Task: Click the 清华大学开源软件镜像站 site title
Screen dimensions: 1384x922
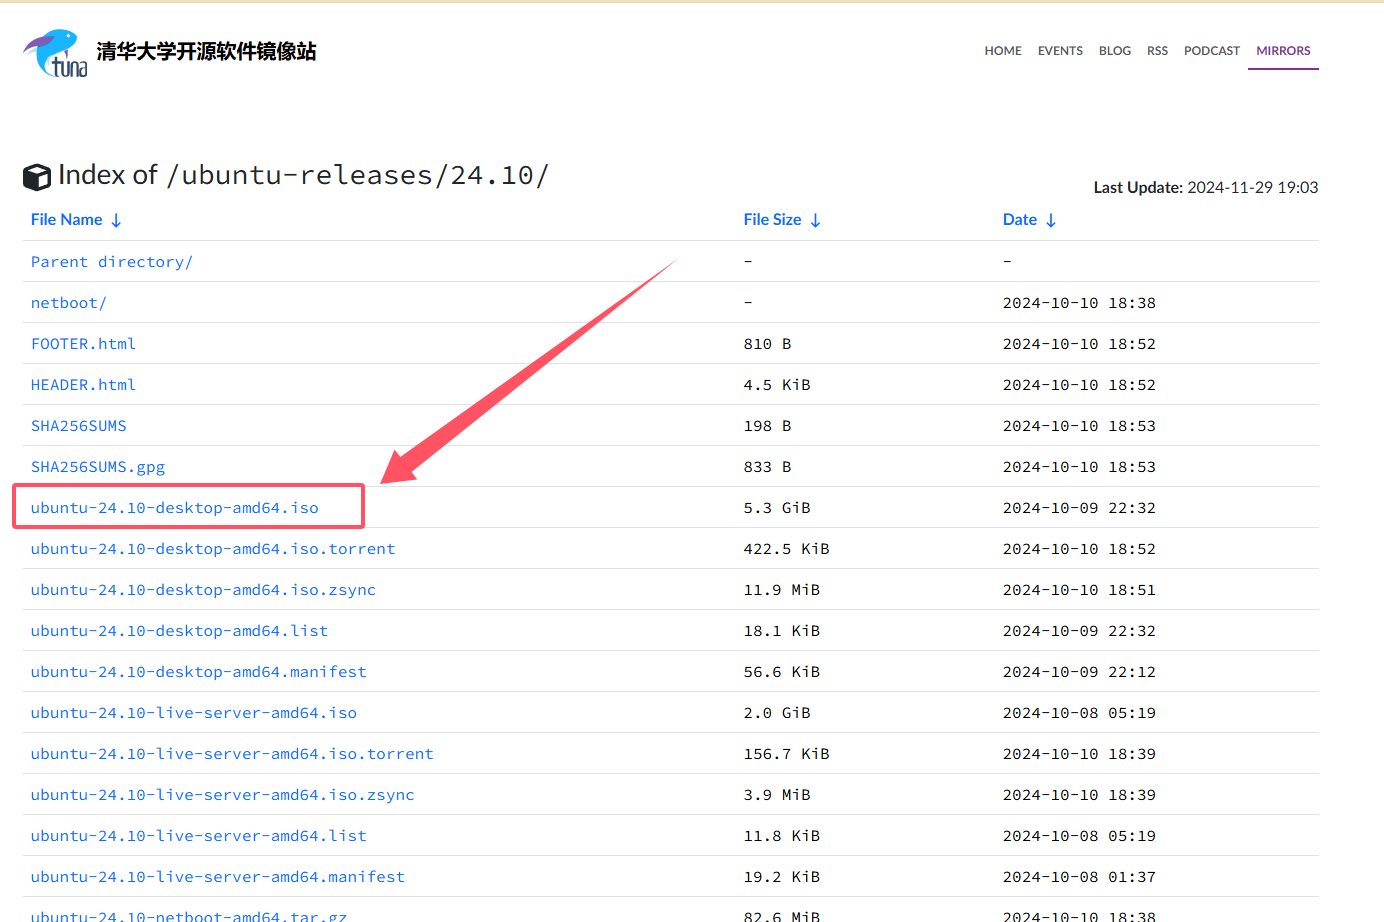Action: coord(206,52)
